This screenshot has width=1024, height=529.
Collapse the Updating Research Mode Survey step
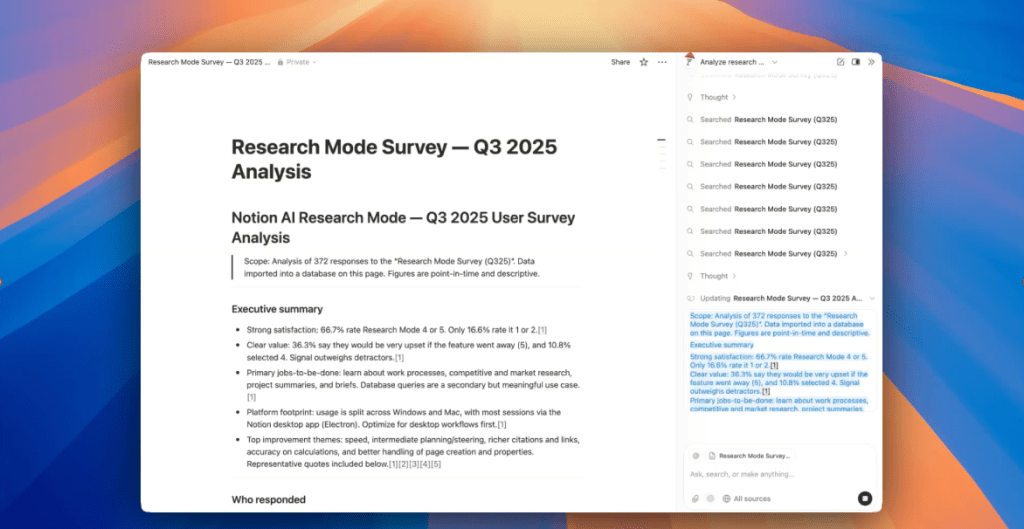click(x=872, y=298)
